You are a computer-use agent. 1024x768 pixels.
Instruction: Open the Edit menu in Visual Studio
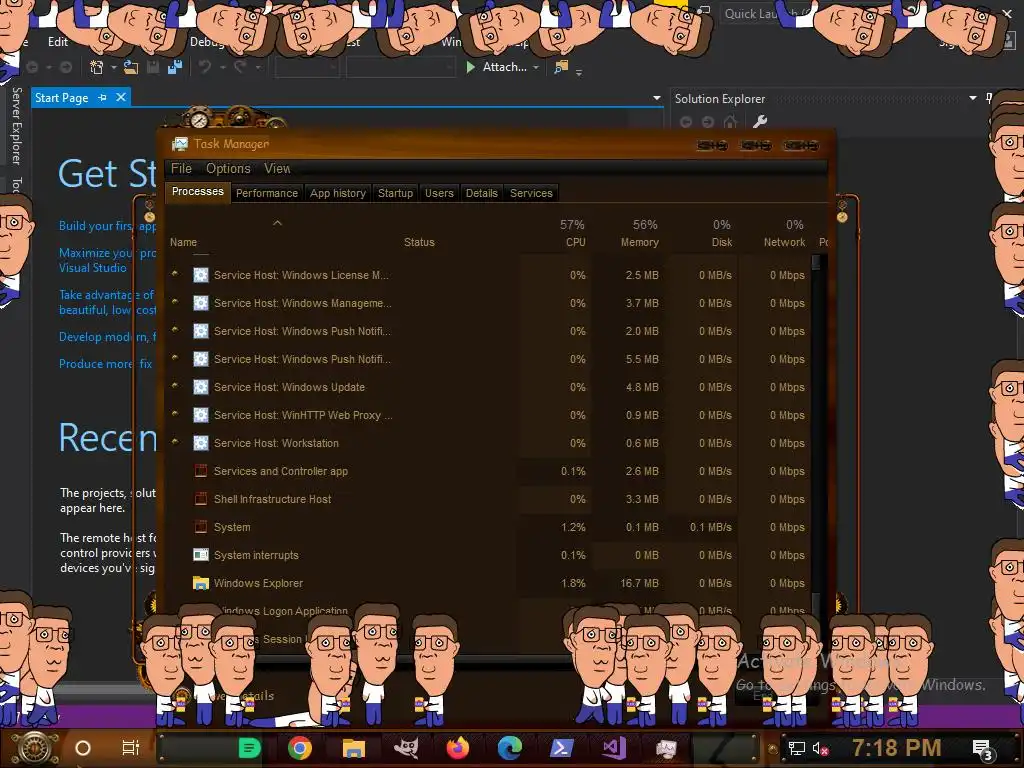coord(57,42)
